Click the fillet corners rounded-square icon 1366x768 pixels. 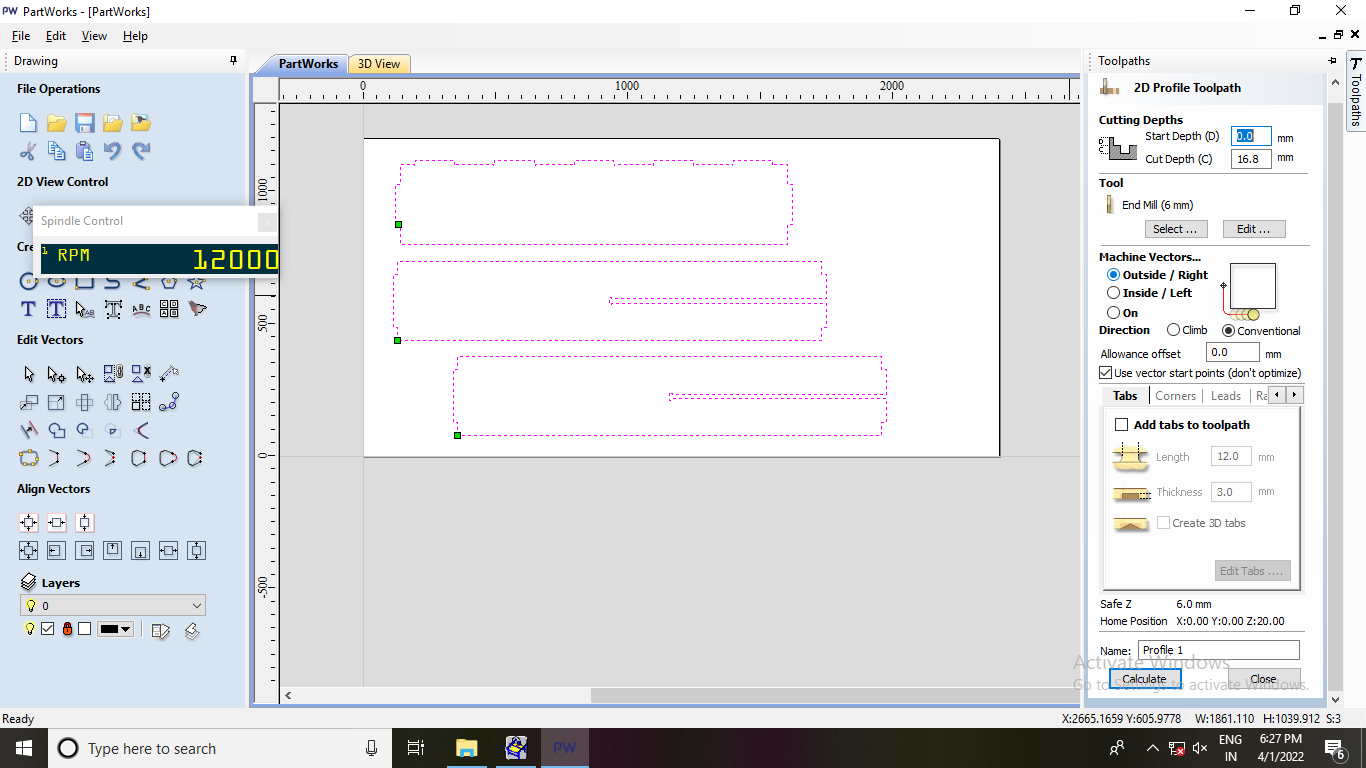coord(28,458)
